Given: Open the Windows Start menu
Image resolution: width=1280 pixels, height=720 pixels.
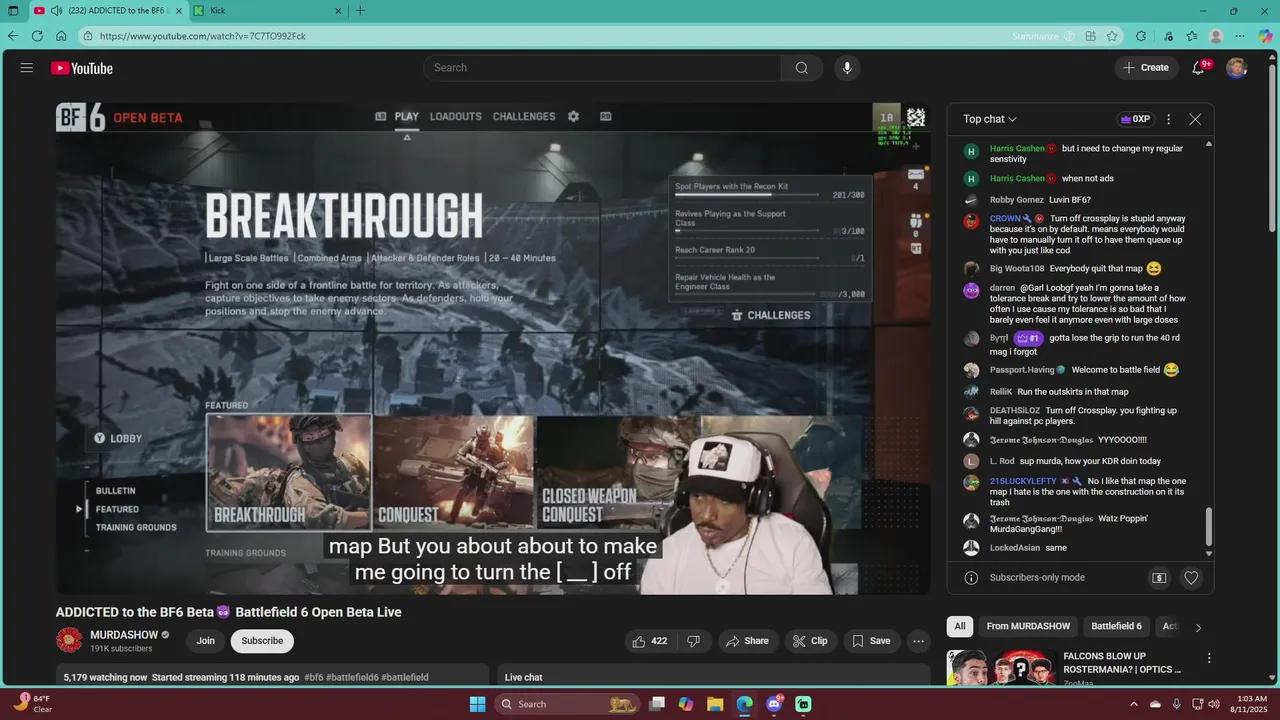Looking at the screenshot, I should coord(477,704).
